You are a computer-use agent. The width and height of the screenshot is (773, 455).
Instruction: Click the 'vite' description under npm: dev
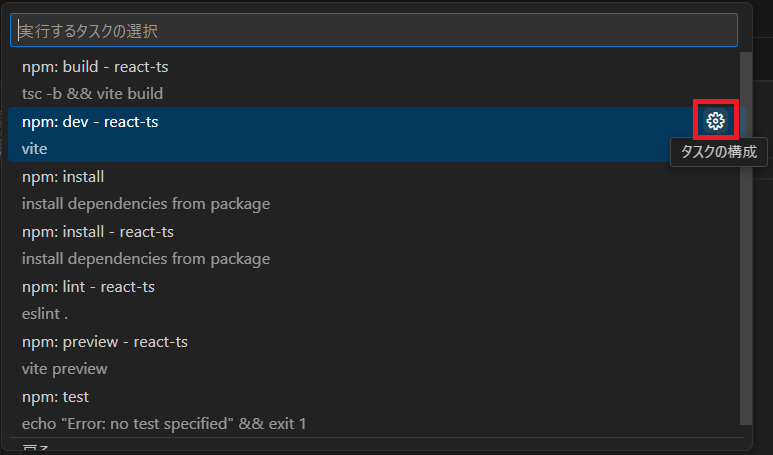click(35, 149)
